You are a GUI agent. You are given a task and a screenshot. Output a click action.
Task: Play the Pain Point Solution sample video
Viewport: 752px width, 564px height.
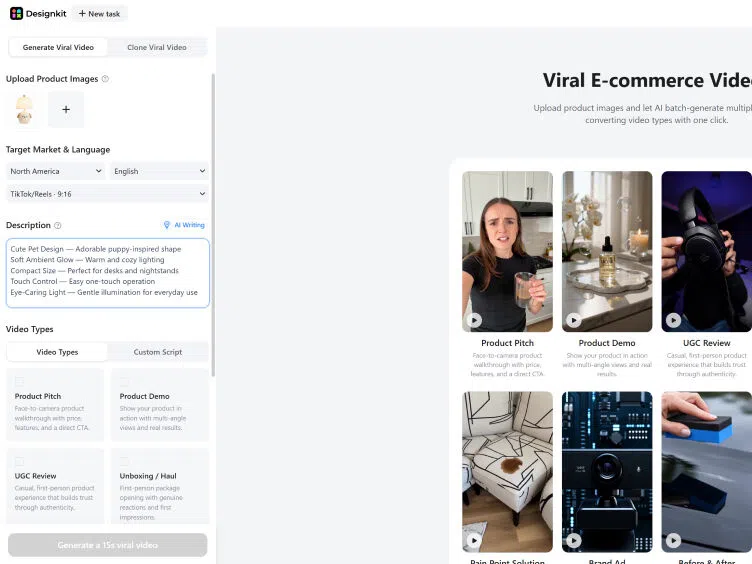pyautogui.click(x=474, y=540)
